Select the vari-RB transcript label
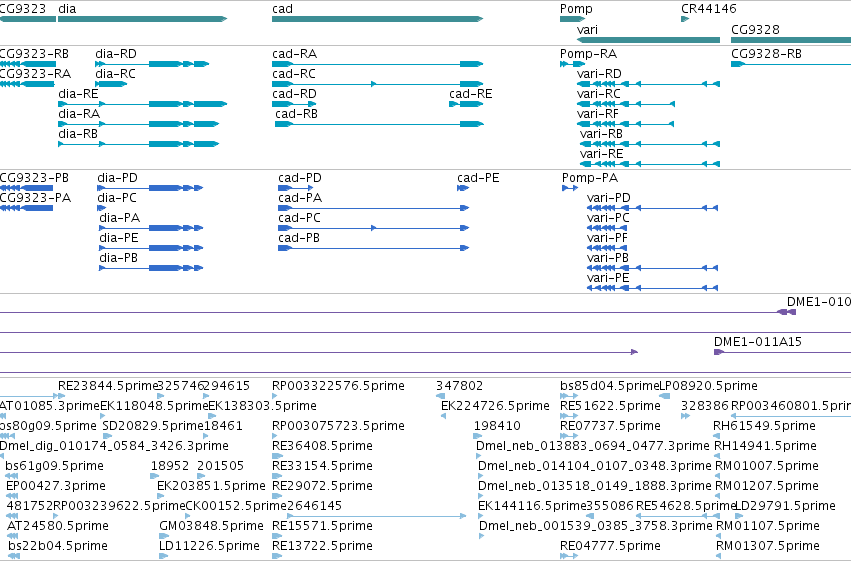Viewport: 851px width, 561px height. (x=601, y=134)
